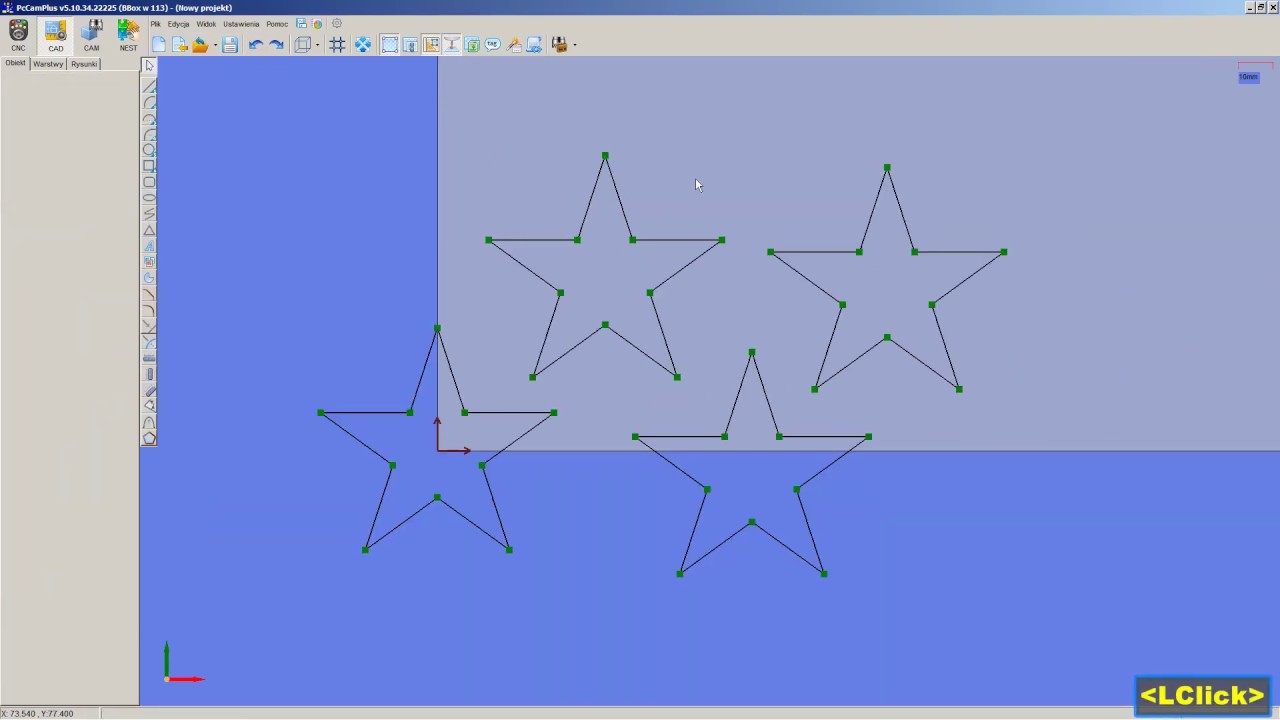Select the circle drawing tool
Image resolution: width=1280 pixels, height=720 pixels.
pyautogui.click(x=149, y=150)
